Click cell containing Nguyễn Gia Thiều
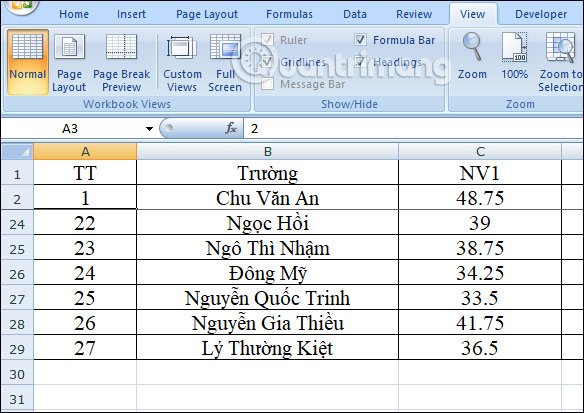Screen dimensions: 584x413 (x=267, y=323)
